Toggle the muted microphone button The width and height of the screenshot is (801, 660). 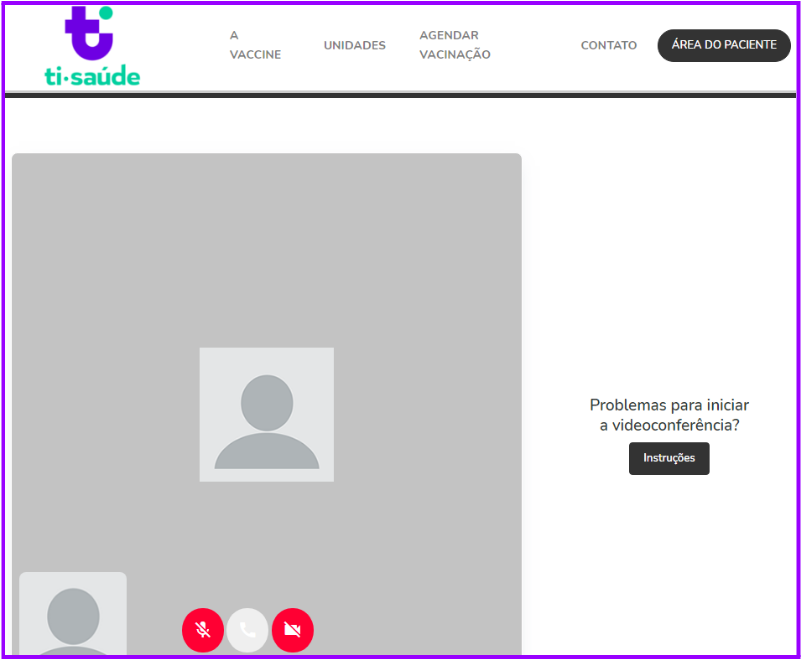point(203,630)
